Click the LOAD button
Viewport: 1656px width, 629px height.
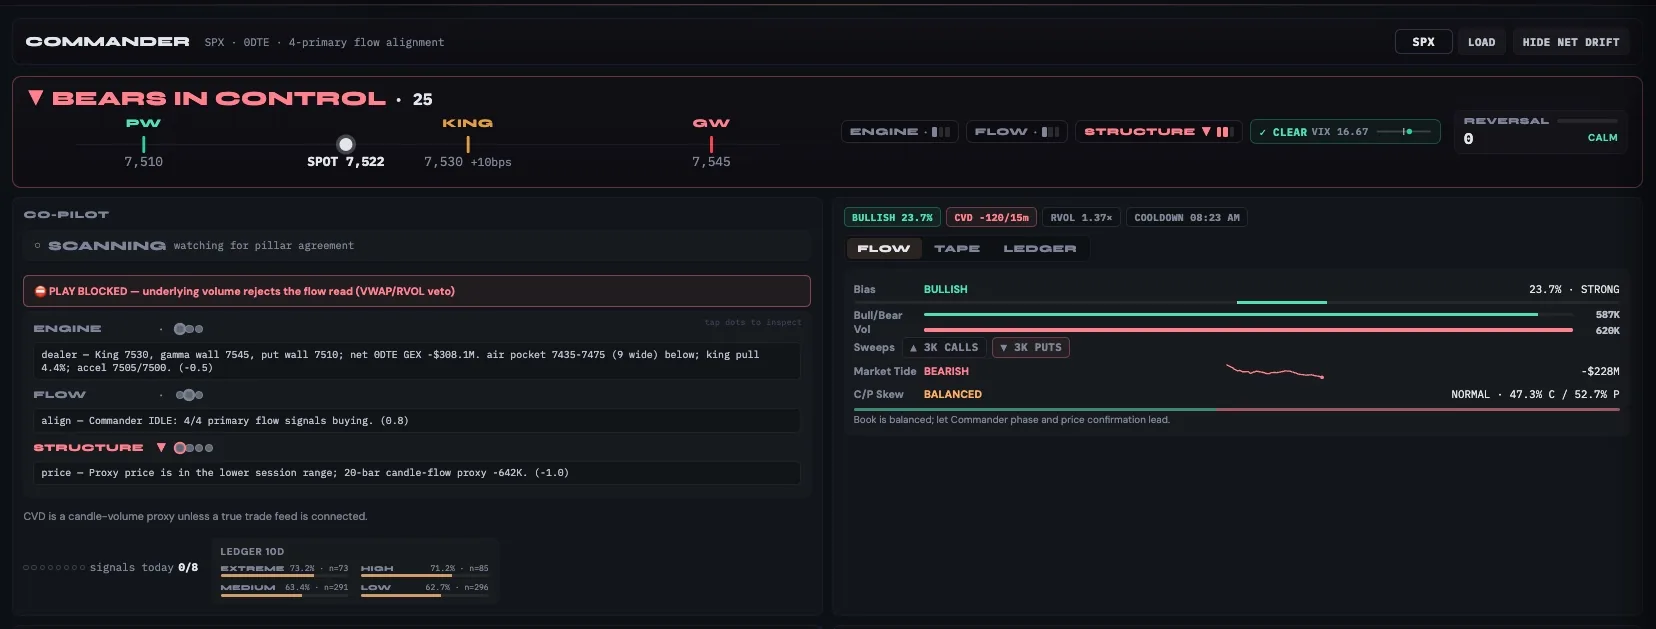point(1481,42)
